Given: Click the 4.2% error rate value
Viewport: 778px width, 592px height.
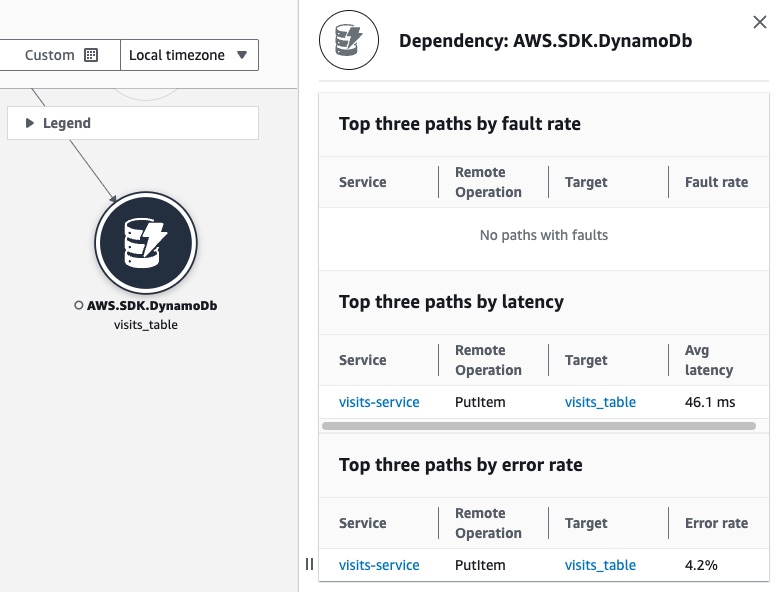Looking at the screenshot, I should [x=701, y=565].
